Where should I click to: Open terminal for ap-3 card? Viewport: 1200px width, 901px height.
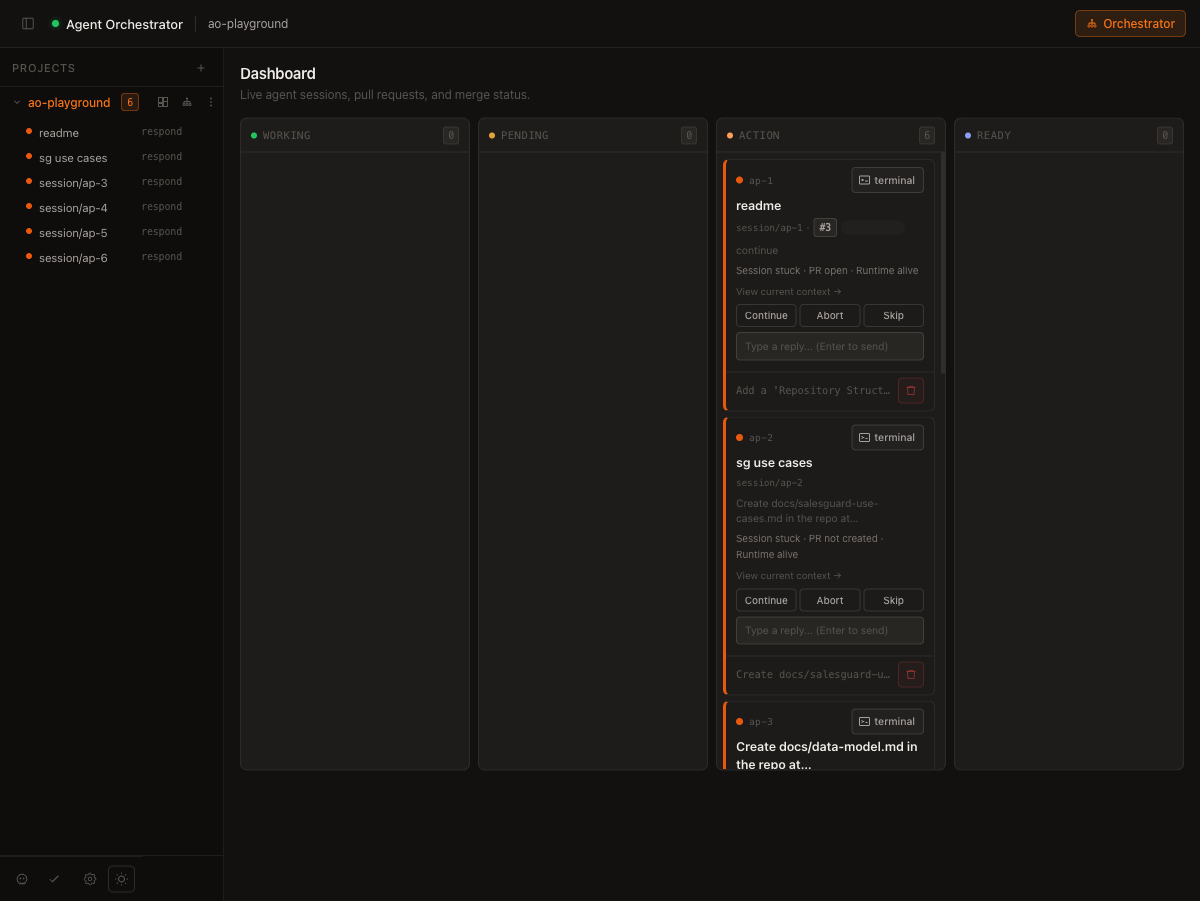click(887, 721)
